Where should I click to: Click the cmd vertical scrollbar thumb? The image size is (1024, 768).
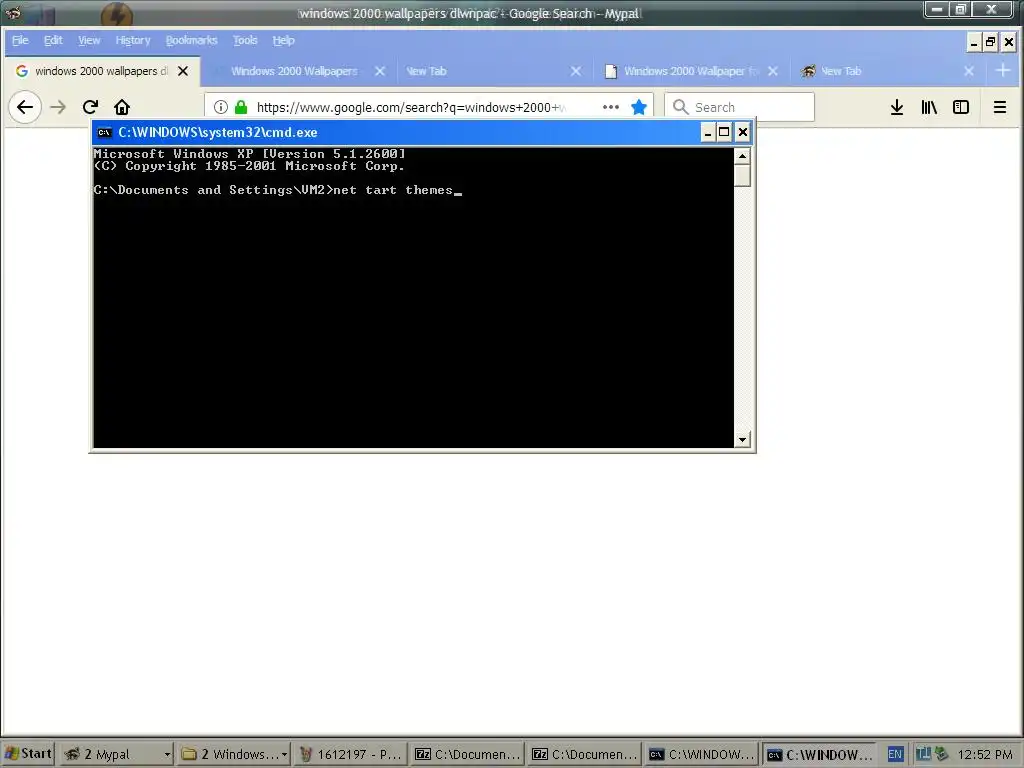coord(742,176)
